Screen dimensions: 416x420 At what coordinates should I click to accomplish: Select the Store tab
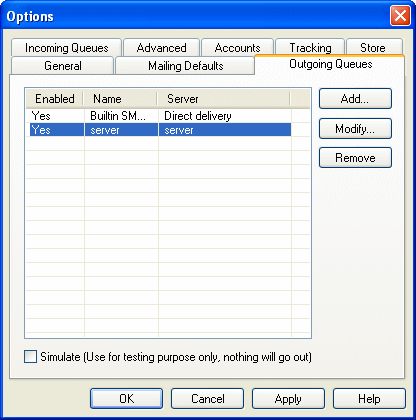(x=374, y=47)
